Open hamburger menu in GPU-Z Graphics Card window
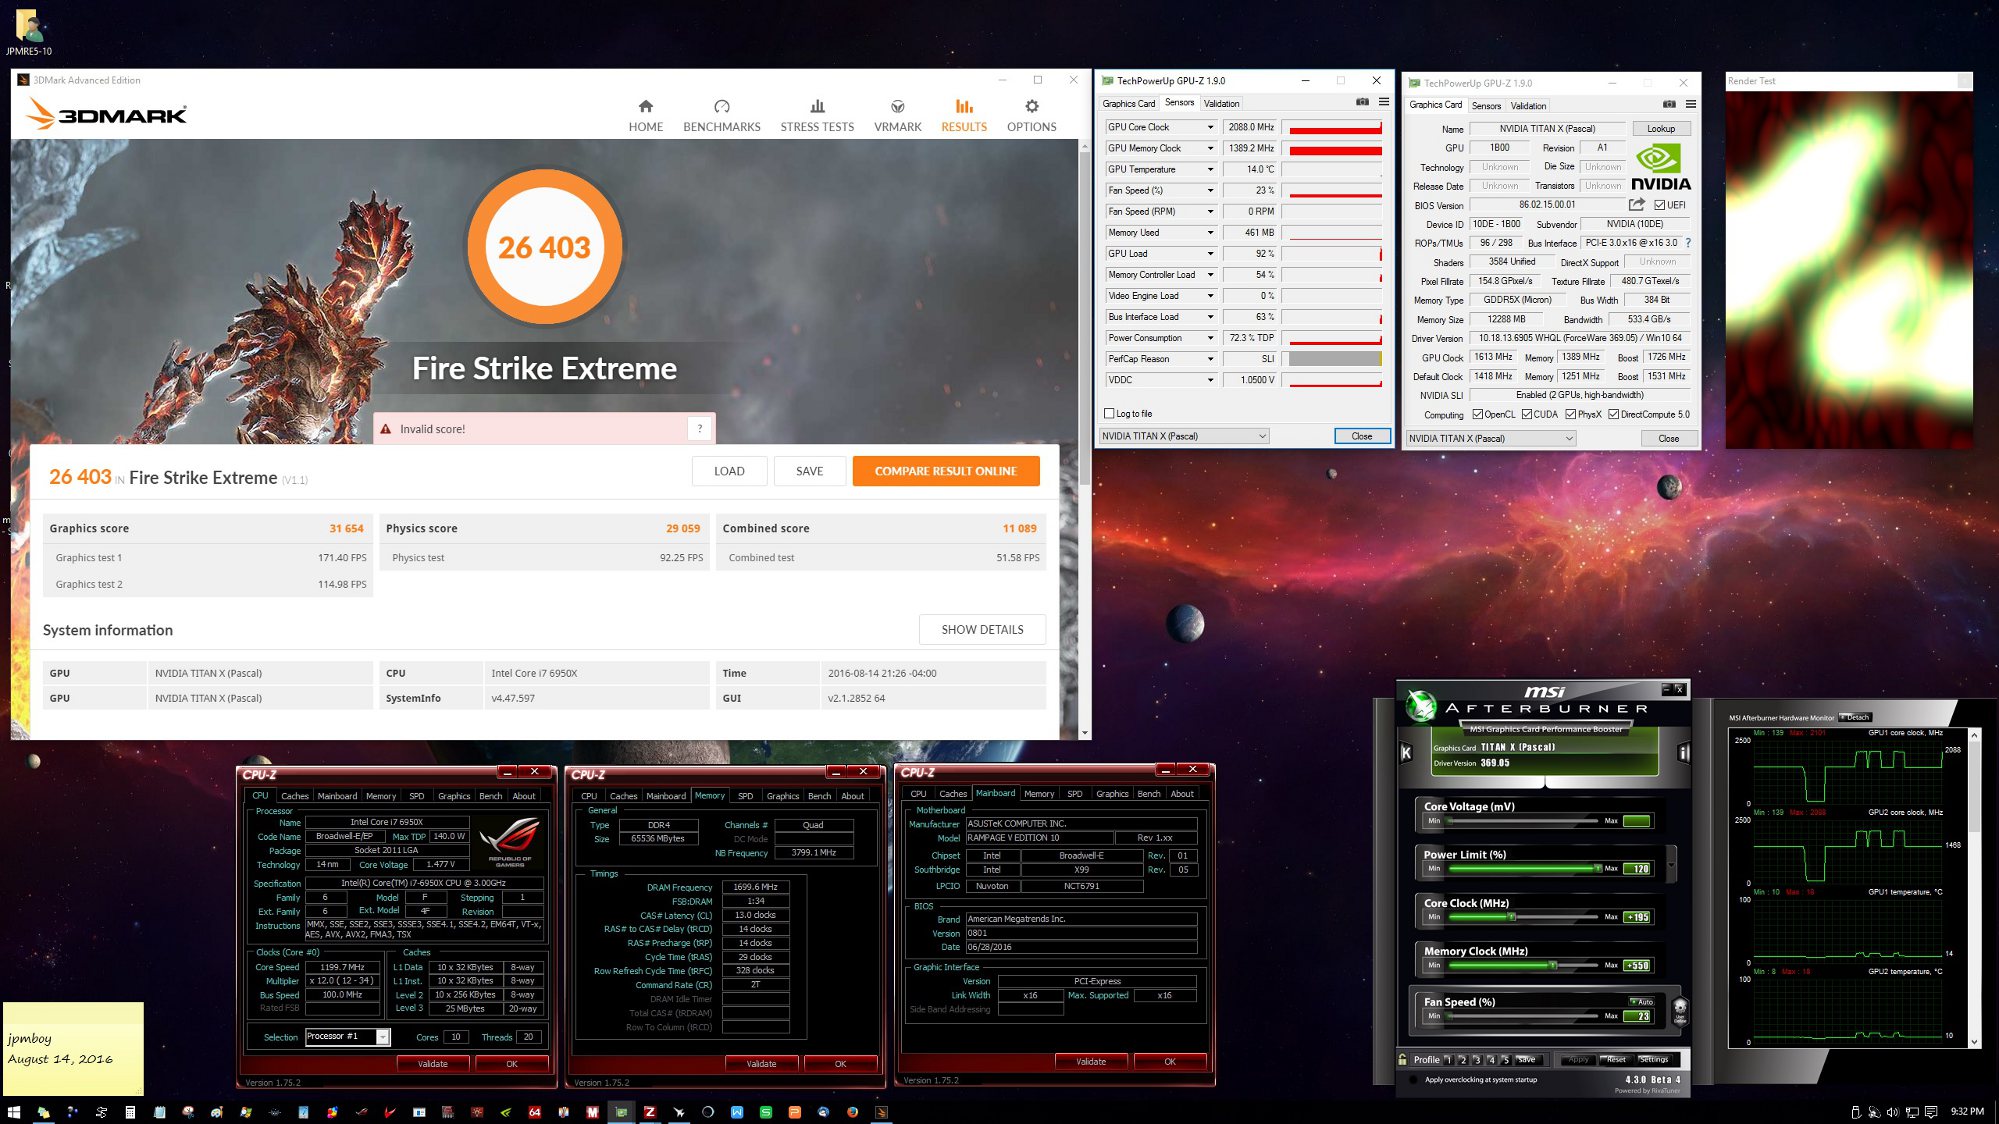Viewport: 1999px width, 1124px height. (x=1691, y=104)
